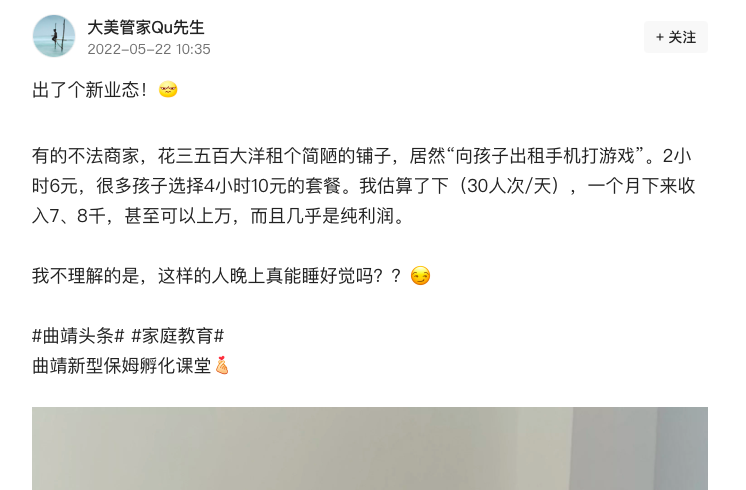Click the headline text 出了个新业态
The image size is (746, 490).
[x=90, y=90]
